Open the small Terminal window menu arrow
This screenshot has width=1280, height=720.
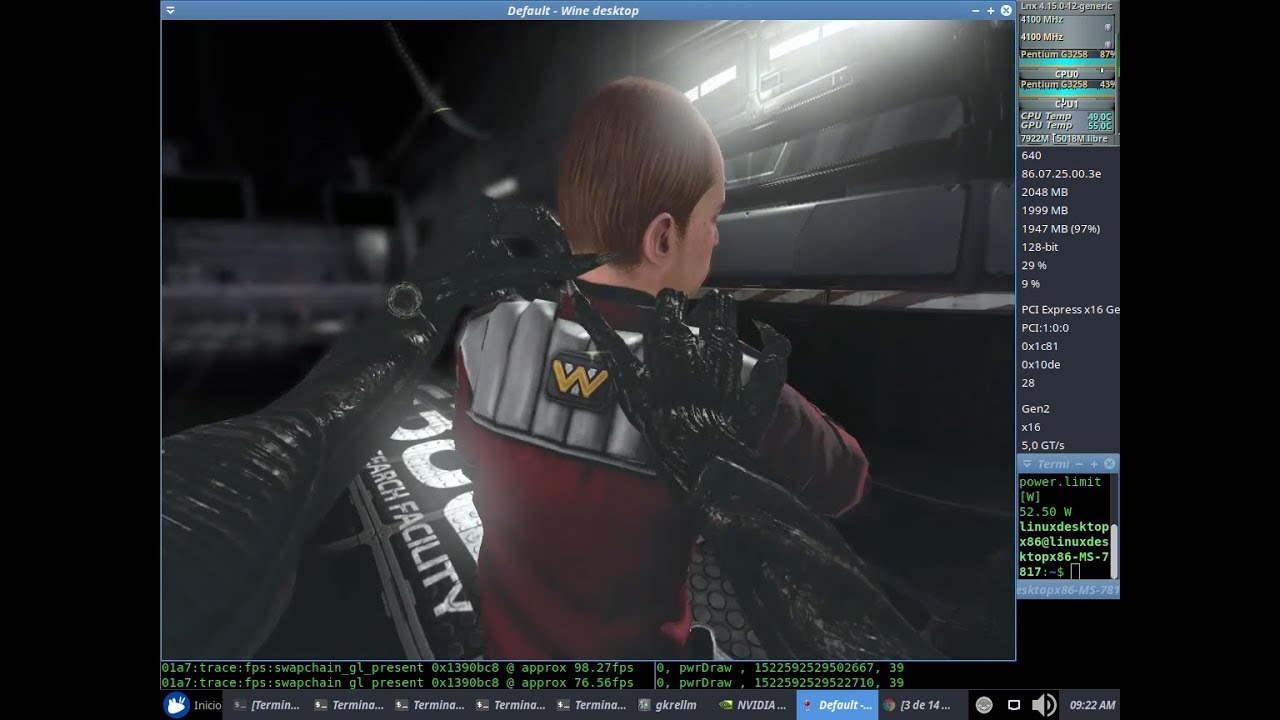[1026, 464]
